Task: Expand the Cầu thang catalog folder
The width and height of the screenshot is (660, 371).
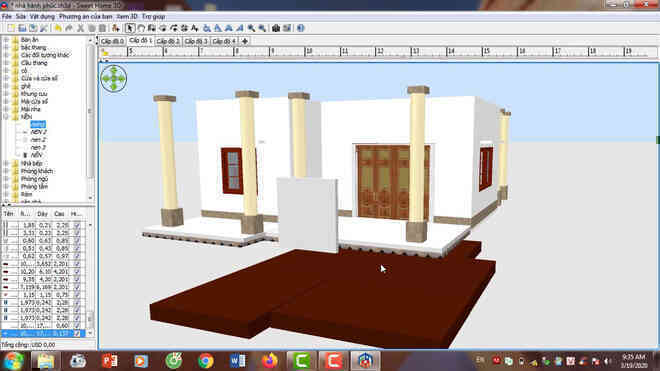Action: pos(6,63)
